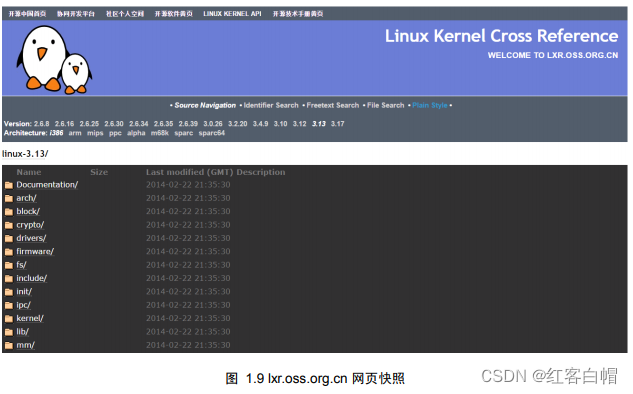Image resolution: width=633 pixels, height=394 pixels.
Task: Click the arch folder icon
Action: pos(9,199)
